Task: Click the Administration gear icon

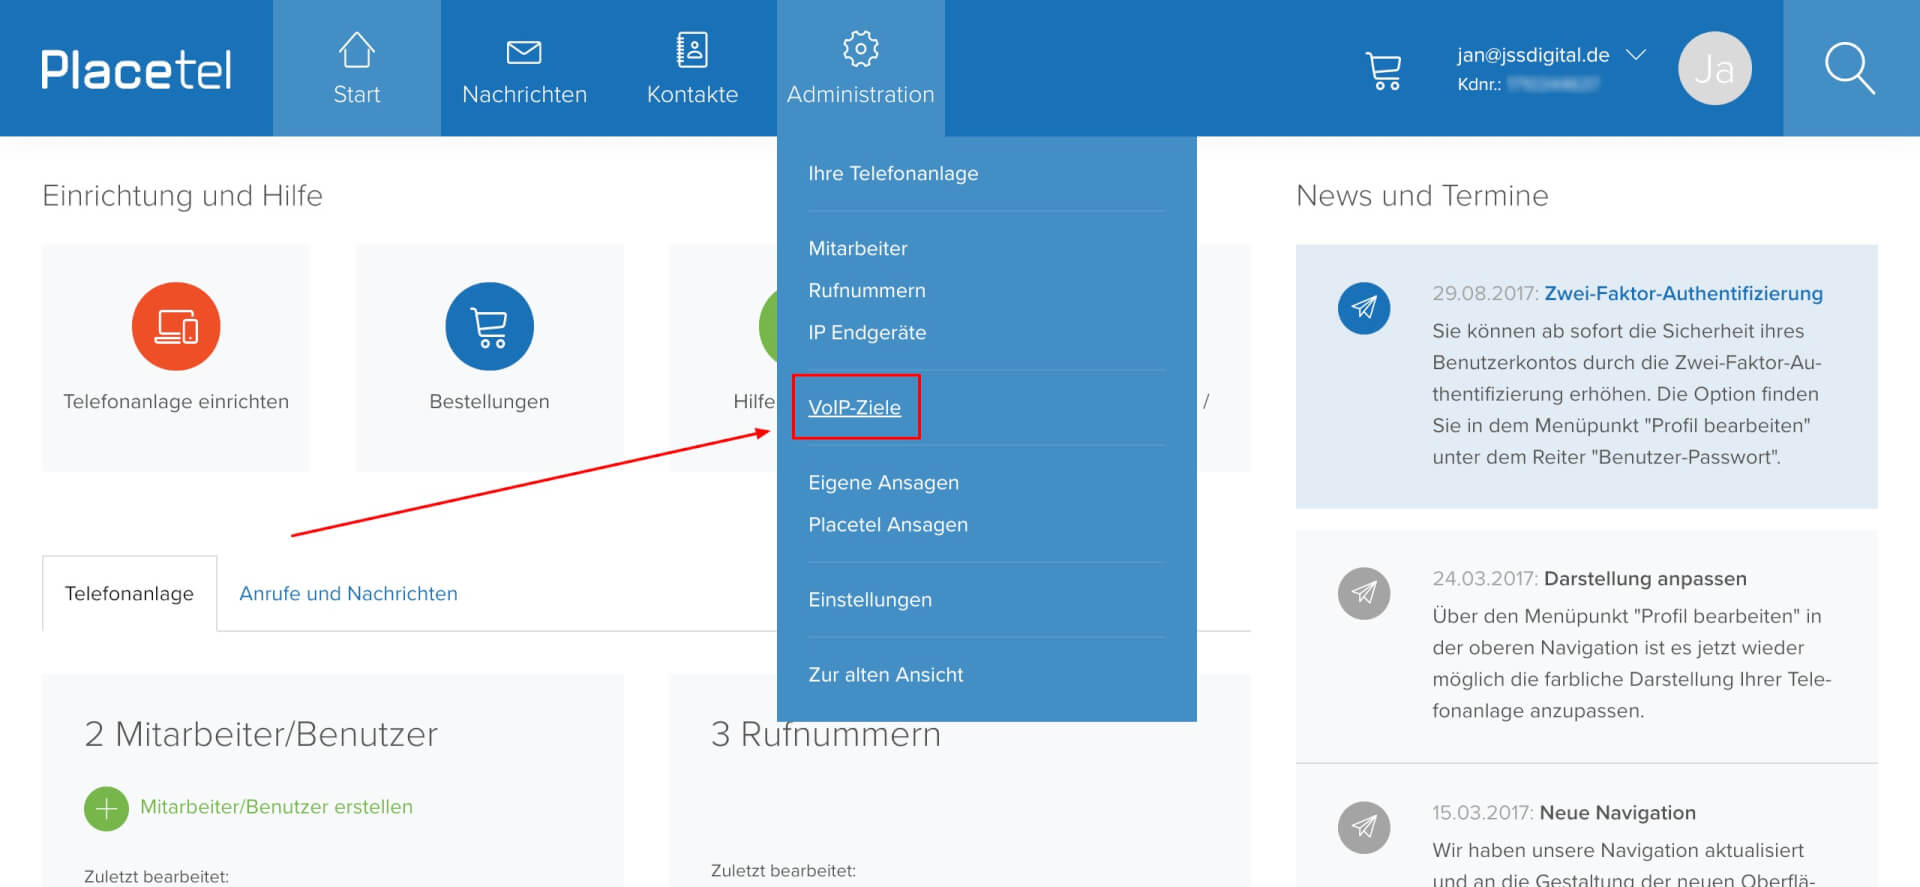Action: click(860, 48)
